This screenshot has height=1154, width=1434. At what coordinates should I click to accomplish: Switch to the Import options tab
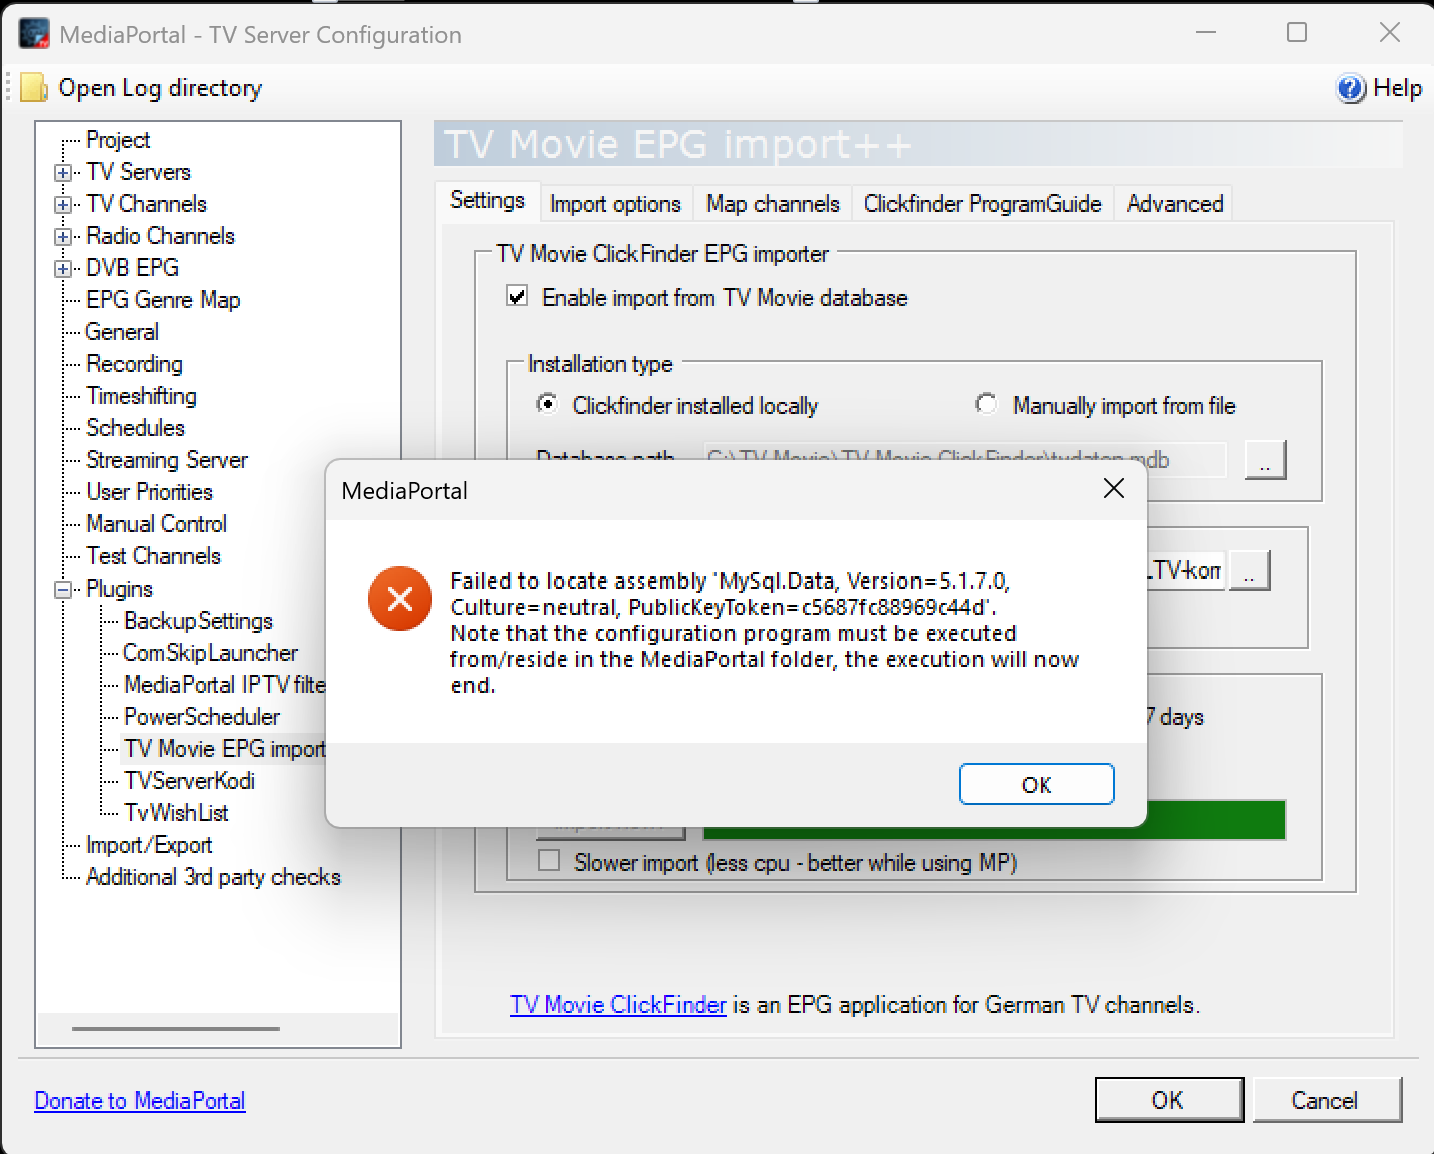point(615,204)
